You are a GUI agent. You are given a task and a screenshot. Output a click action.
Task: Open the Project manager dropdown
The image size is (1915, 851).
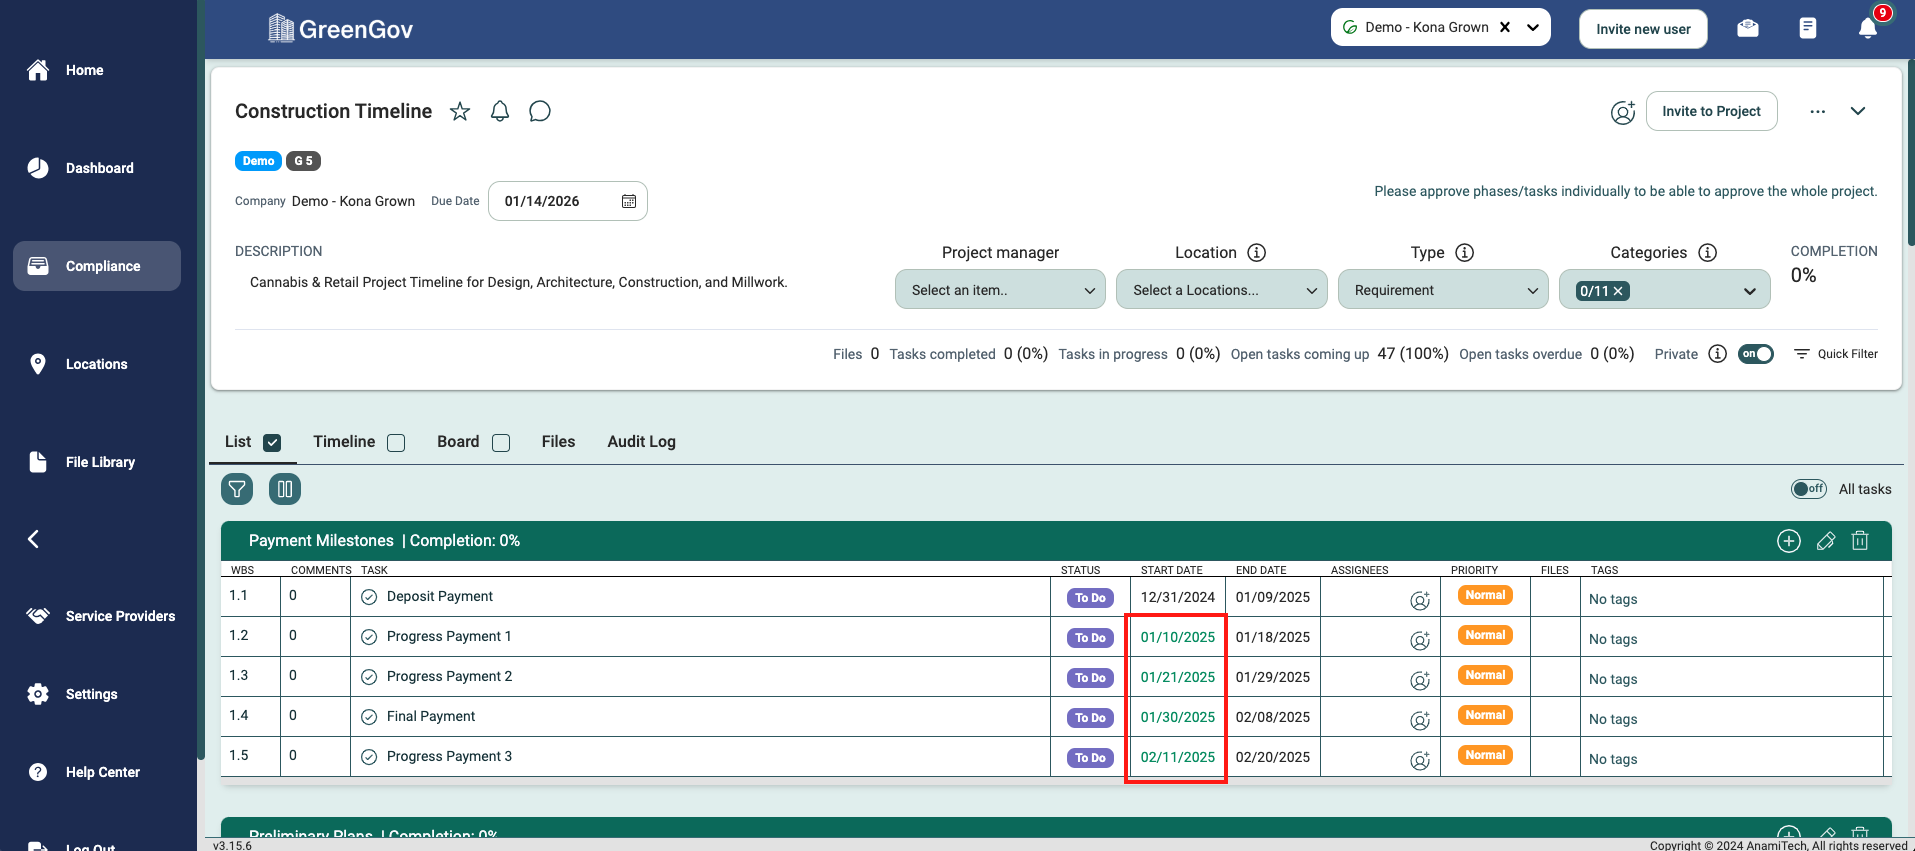point(1000,290)
